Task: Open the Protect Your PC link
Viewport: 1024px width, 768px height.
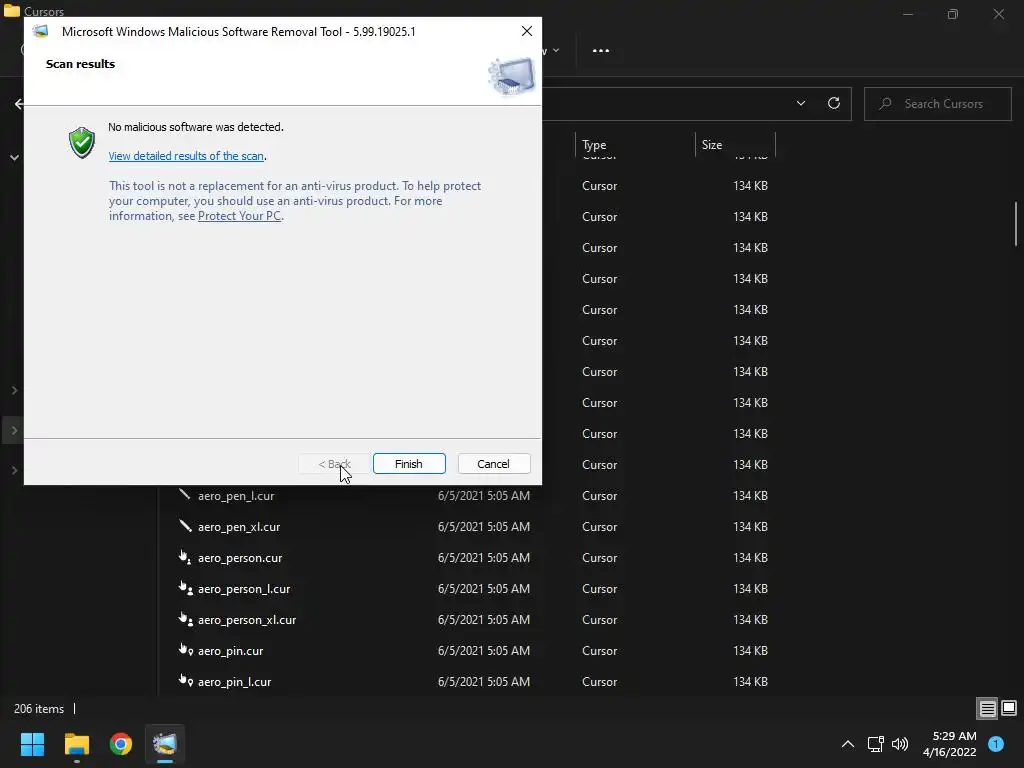Action: point(240,216)
